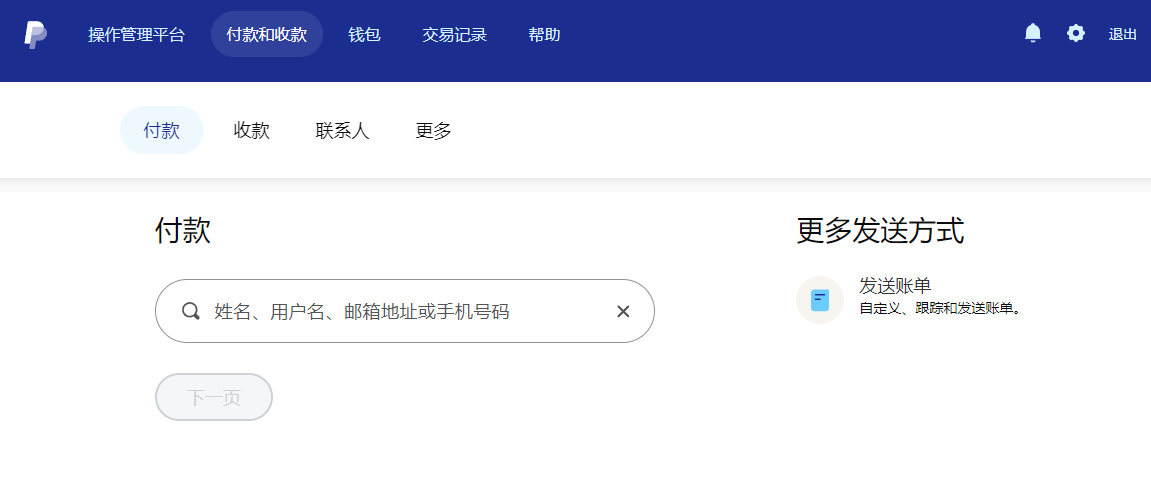
Task: Click the 付款 page heading
Action: pos(183,231)
